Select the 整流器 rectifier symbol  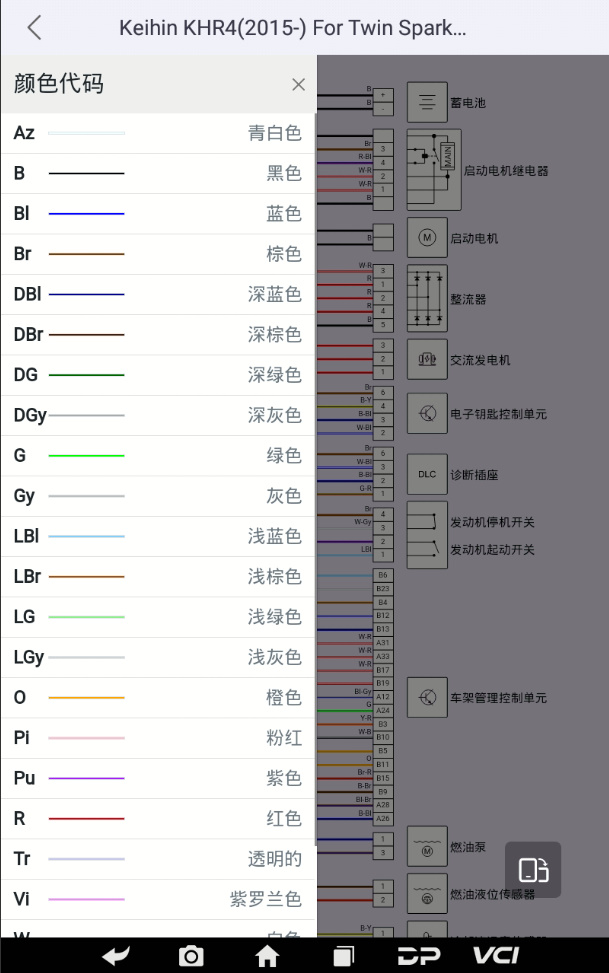coord(427,298)
